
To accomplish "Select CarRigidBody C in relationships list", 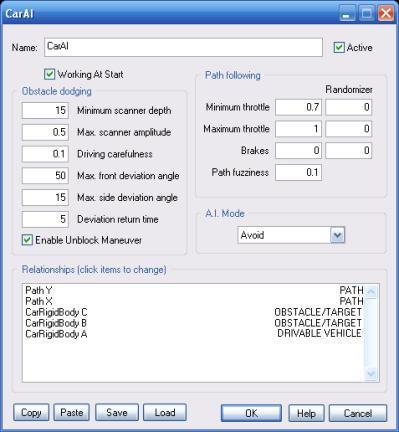I will tap(194, 312).
